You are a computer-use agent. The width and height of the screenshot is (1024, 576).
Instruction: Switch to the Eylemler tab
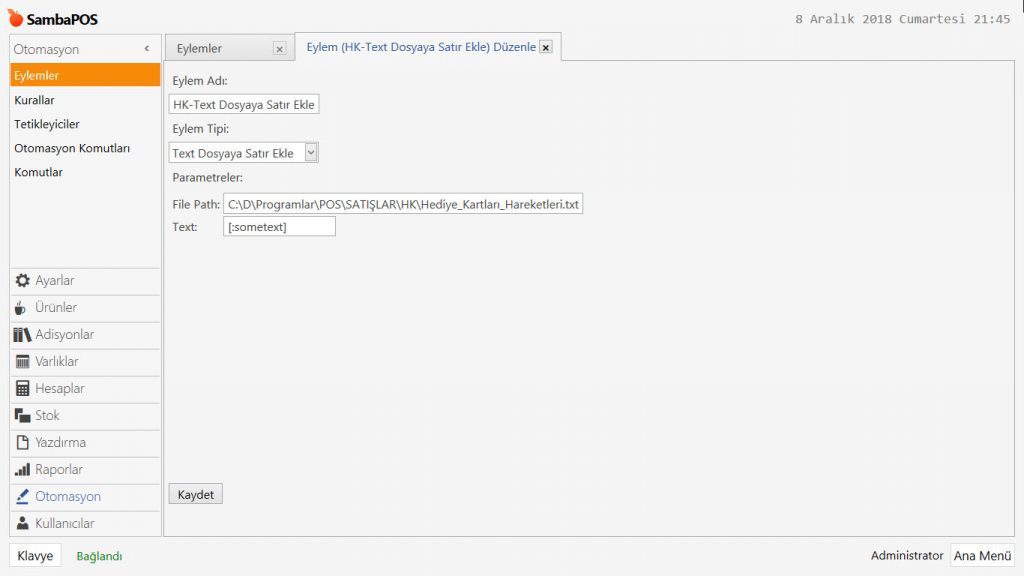(x=200, y=48)
